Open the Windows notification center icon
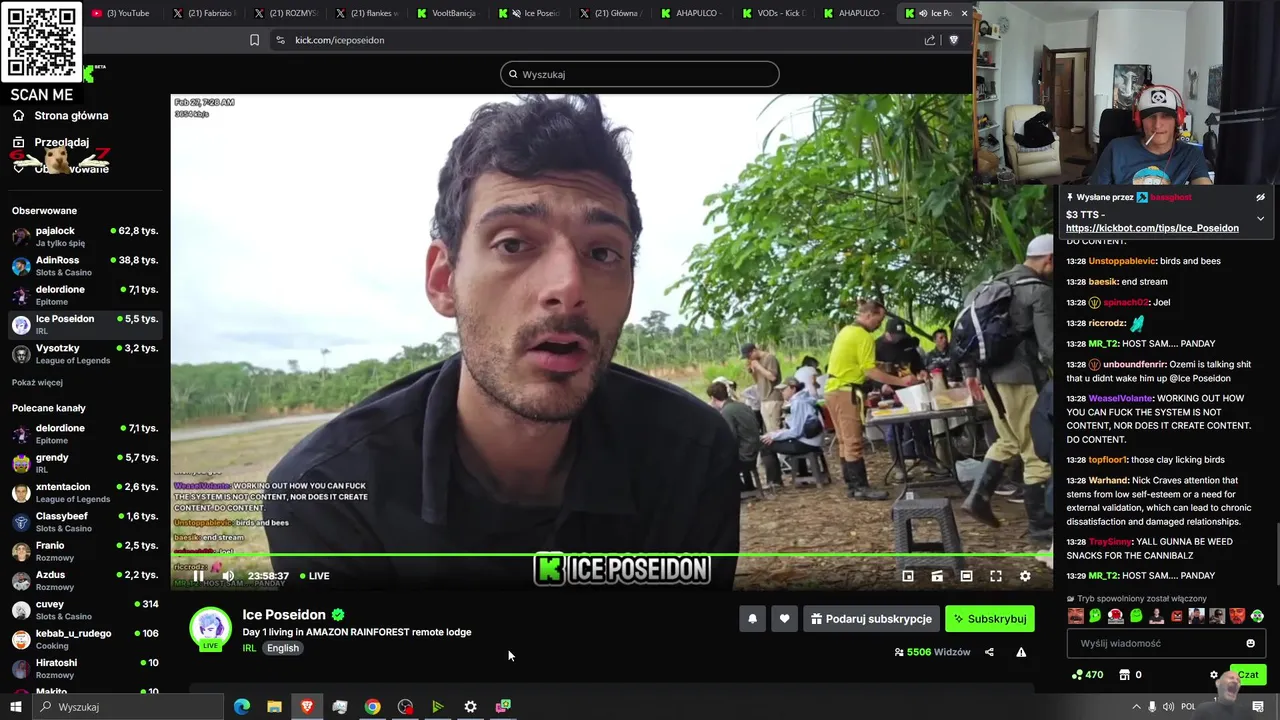The image size is (1280, 720). [x=1258, y=707]
